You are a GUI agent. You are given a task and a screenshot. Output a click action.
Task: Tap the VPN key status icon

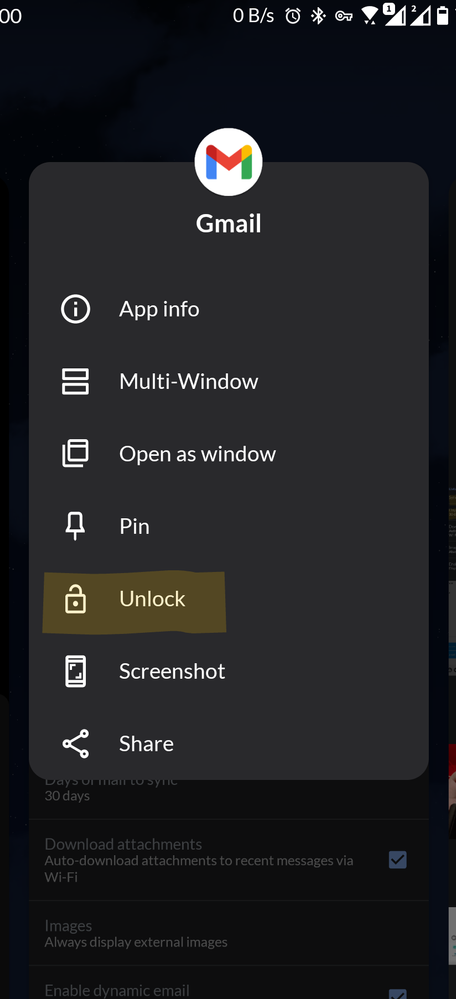click(x=344, y=16)
